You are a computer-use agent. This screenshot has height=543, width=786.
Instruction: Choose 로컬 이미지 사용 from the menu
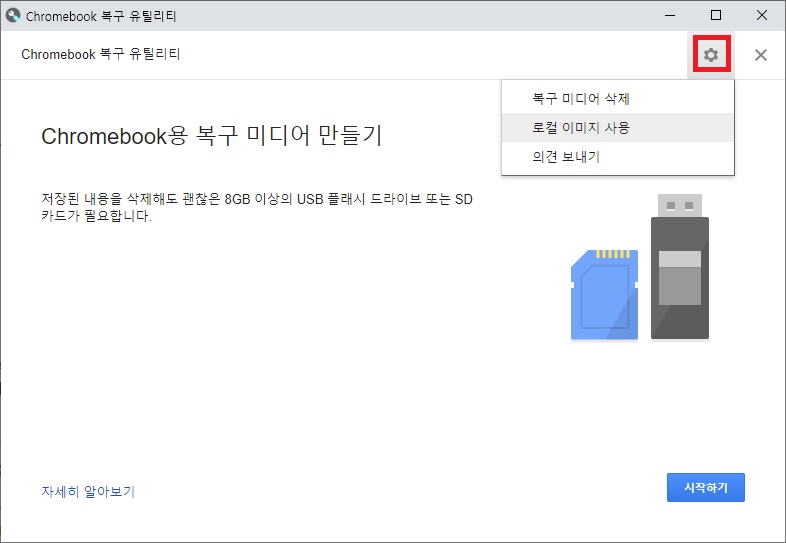pos(618,127)
